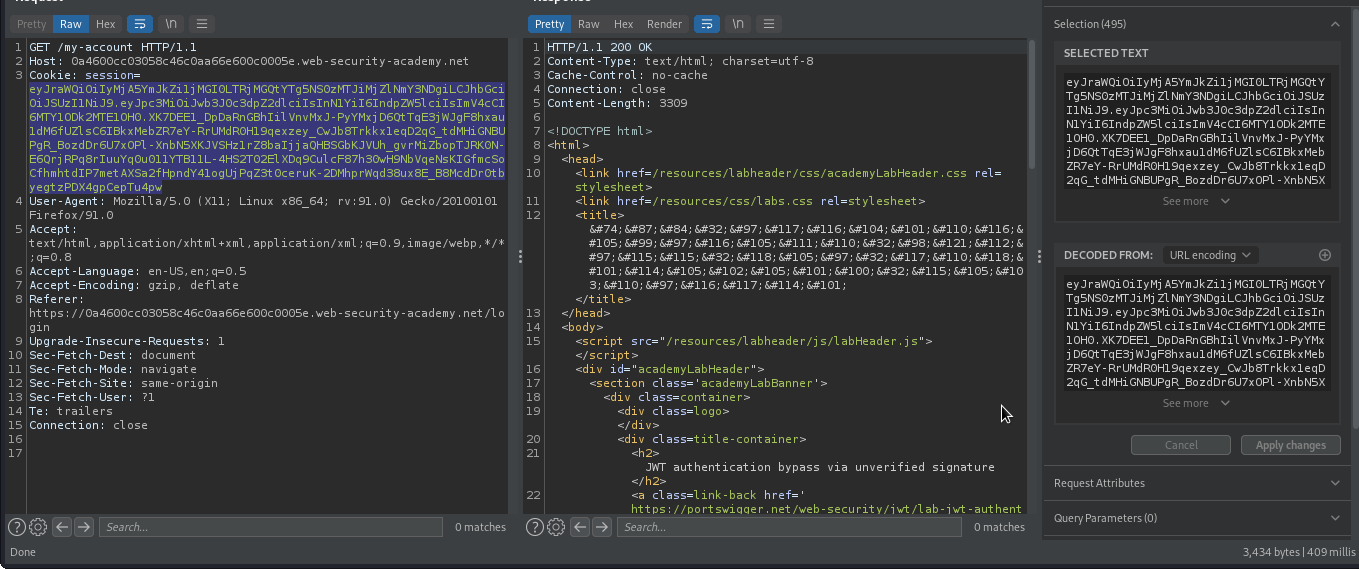Show non-printable characters in Request panel

171,24
